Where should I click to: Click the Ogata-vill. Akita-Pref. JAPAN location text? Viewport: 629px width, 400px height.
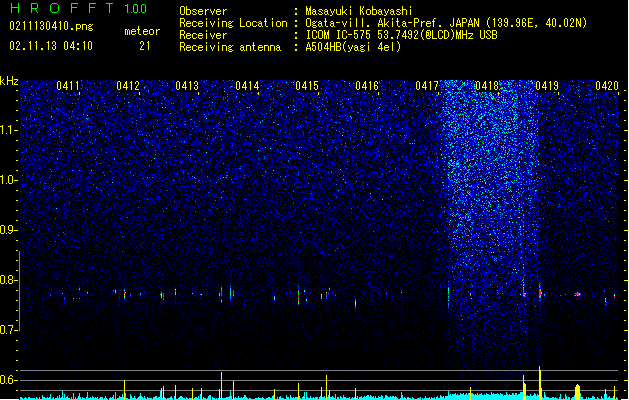(x=446, y=23)
